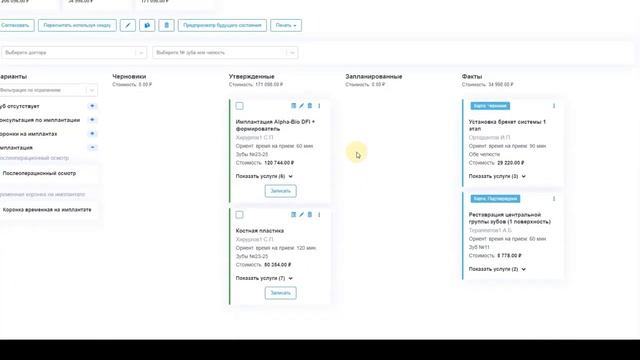Expand 'Показать услуги (7)' on Костная пластика card
The width and height of the screenshot is (640, 360).
click(x=264, y=278)
